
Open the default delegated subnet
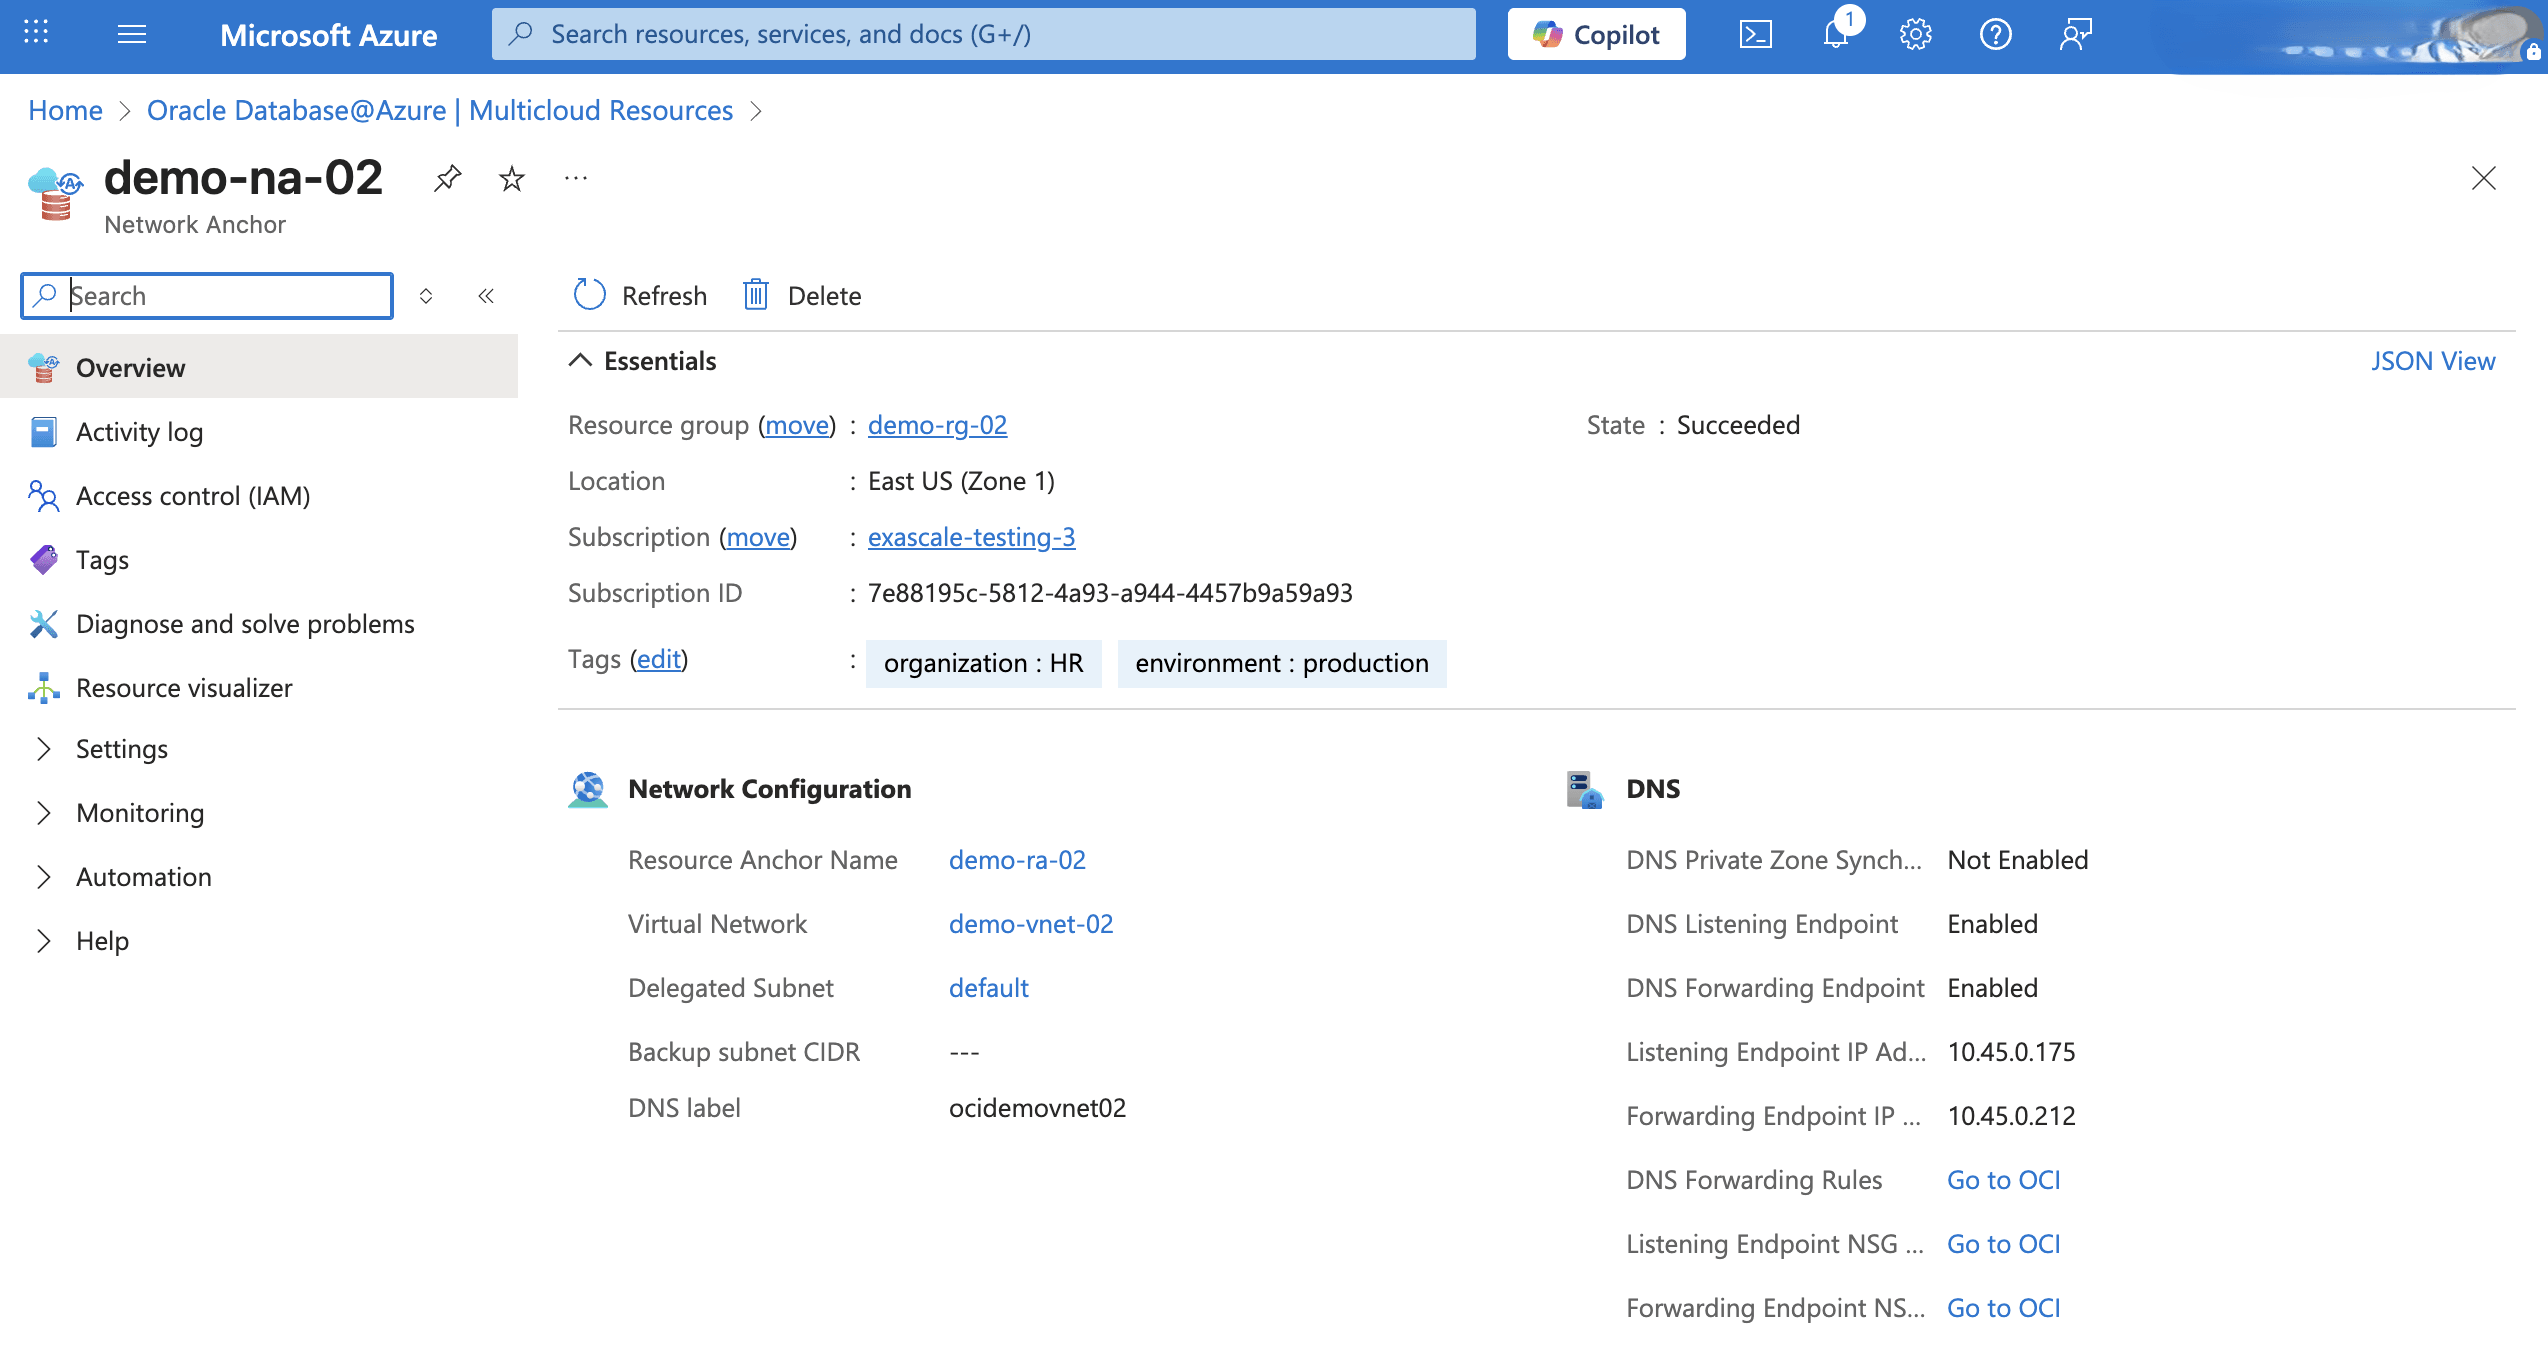(x=988, y=988)
